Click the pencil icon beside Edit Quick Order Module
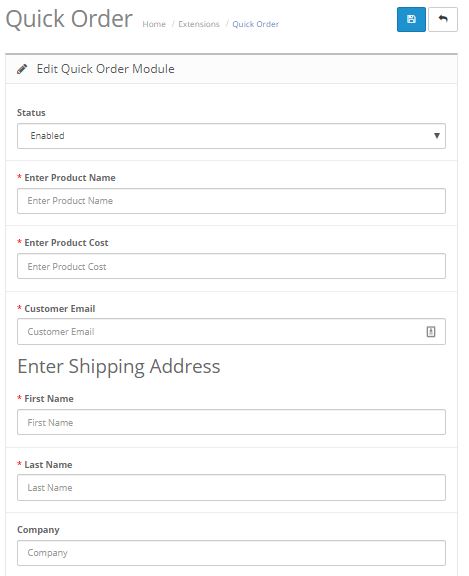Screen dimensions: 469x576 [x=22, y=69]
